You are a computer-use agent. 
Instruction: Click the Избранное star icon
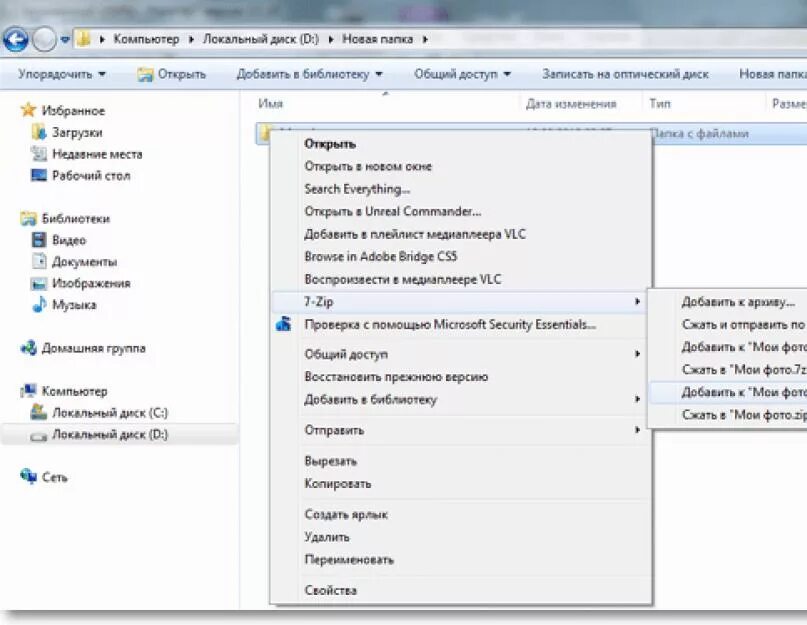point(28,110)
